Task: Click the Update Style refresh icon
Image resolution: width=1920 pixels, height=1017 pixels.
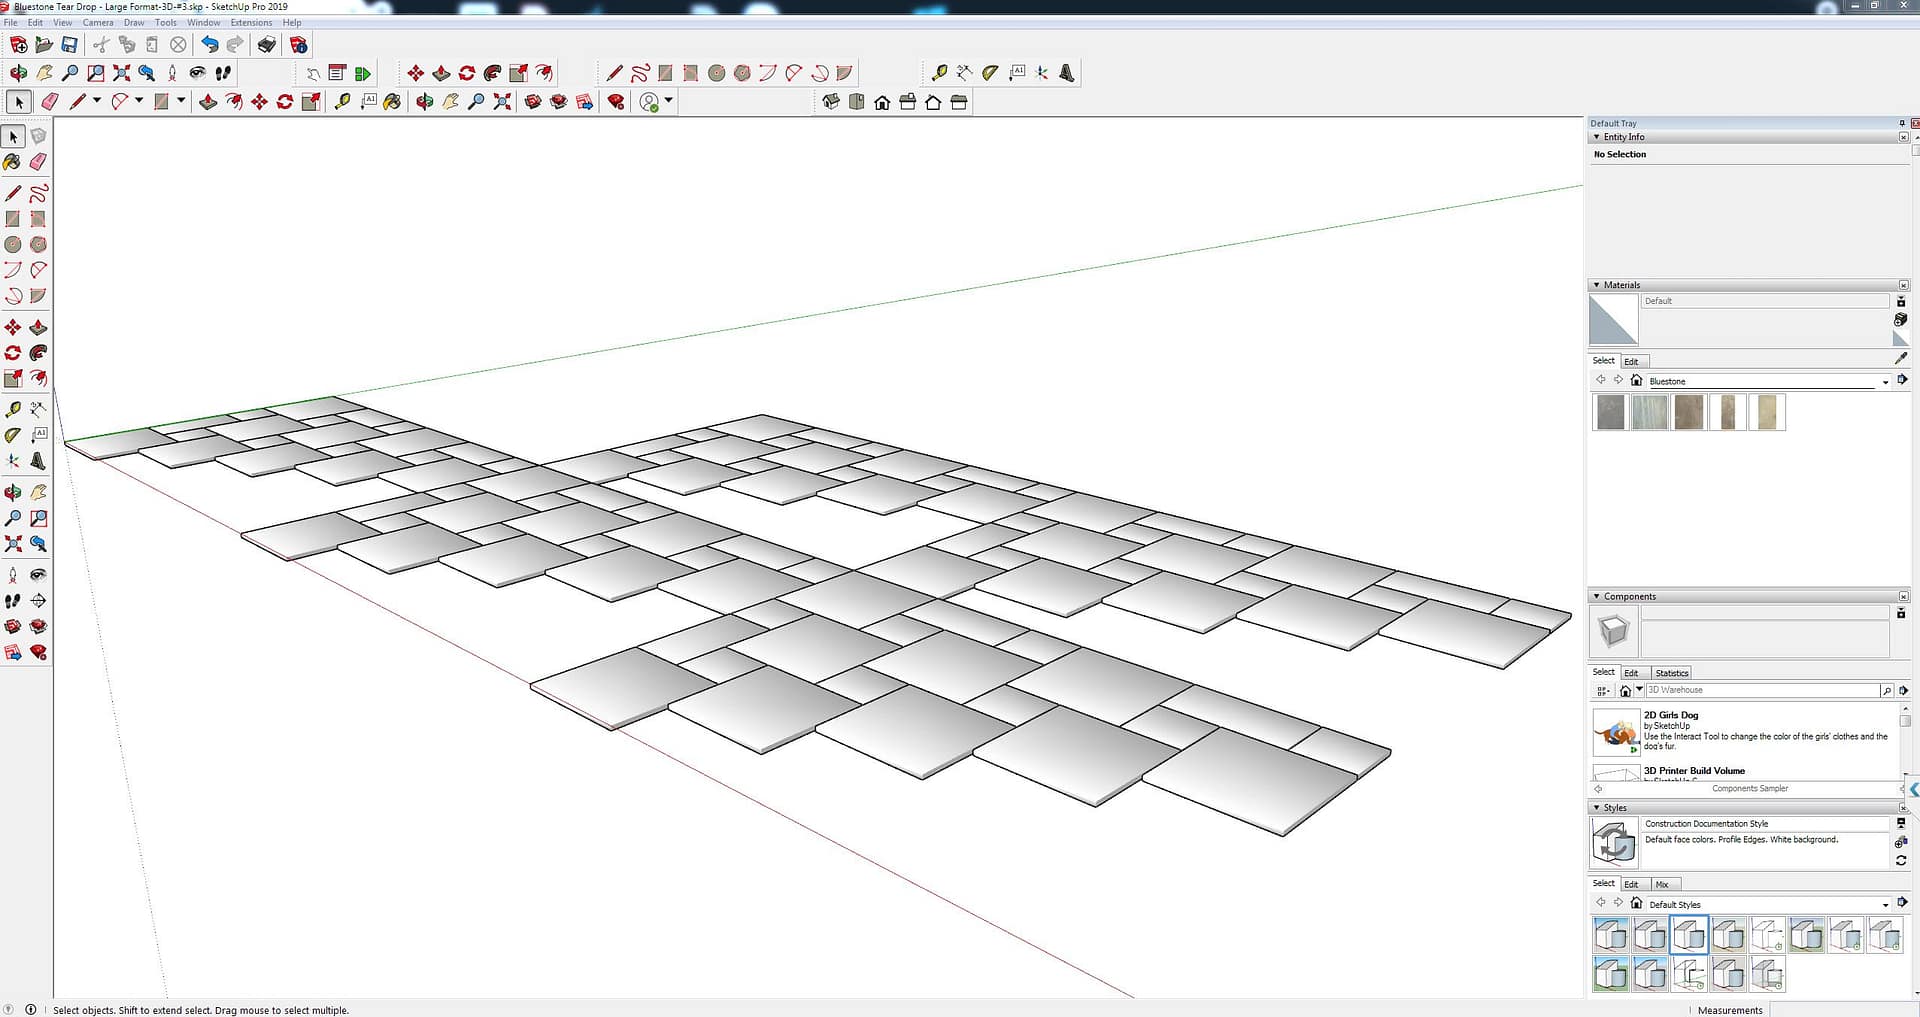Action: (1900, 860)
